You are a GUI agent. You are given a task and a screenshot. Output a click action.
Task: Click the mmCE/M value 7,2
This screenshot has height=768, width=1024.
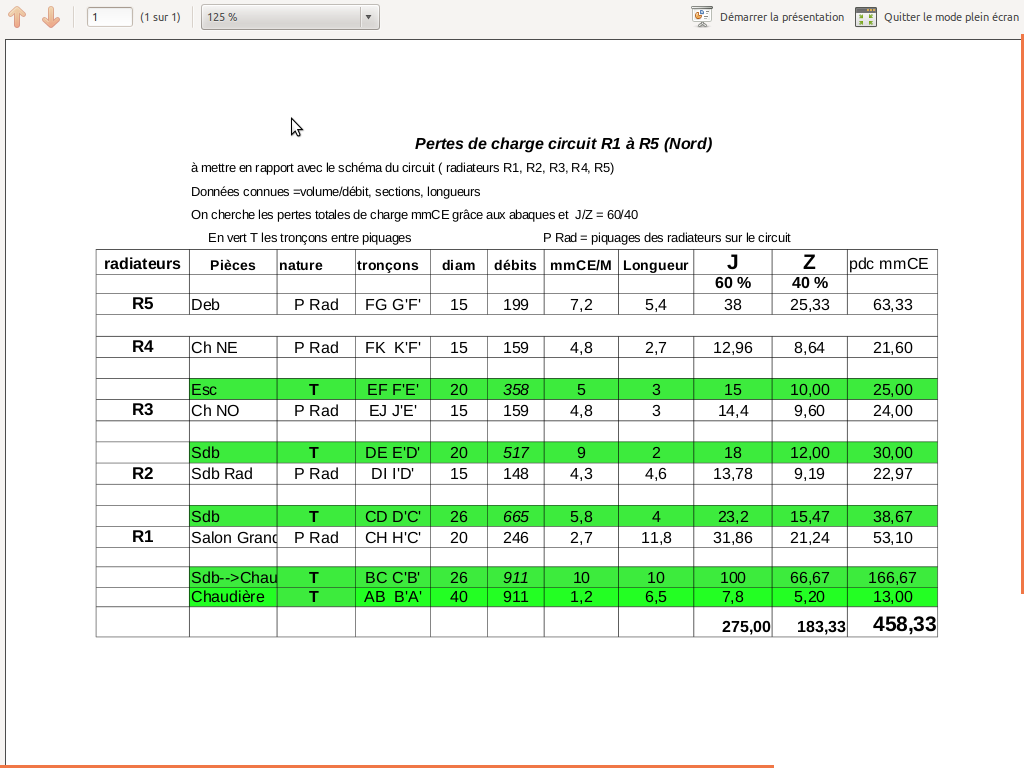pos(581,304)
